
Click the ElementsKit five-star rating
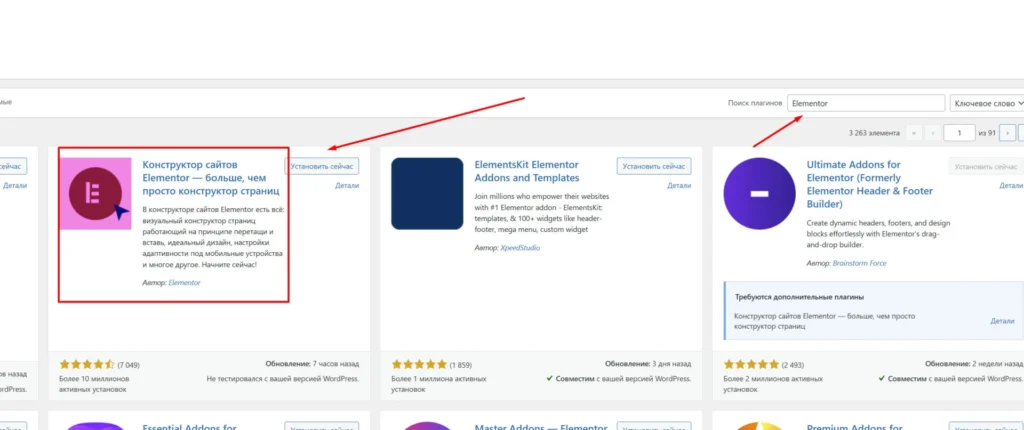pyautogui.click(x=419, y=364)
